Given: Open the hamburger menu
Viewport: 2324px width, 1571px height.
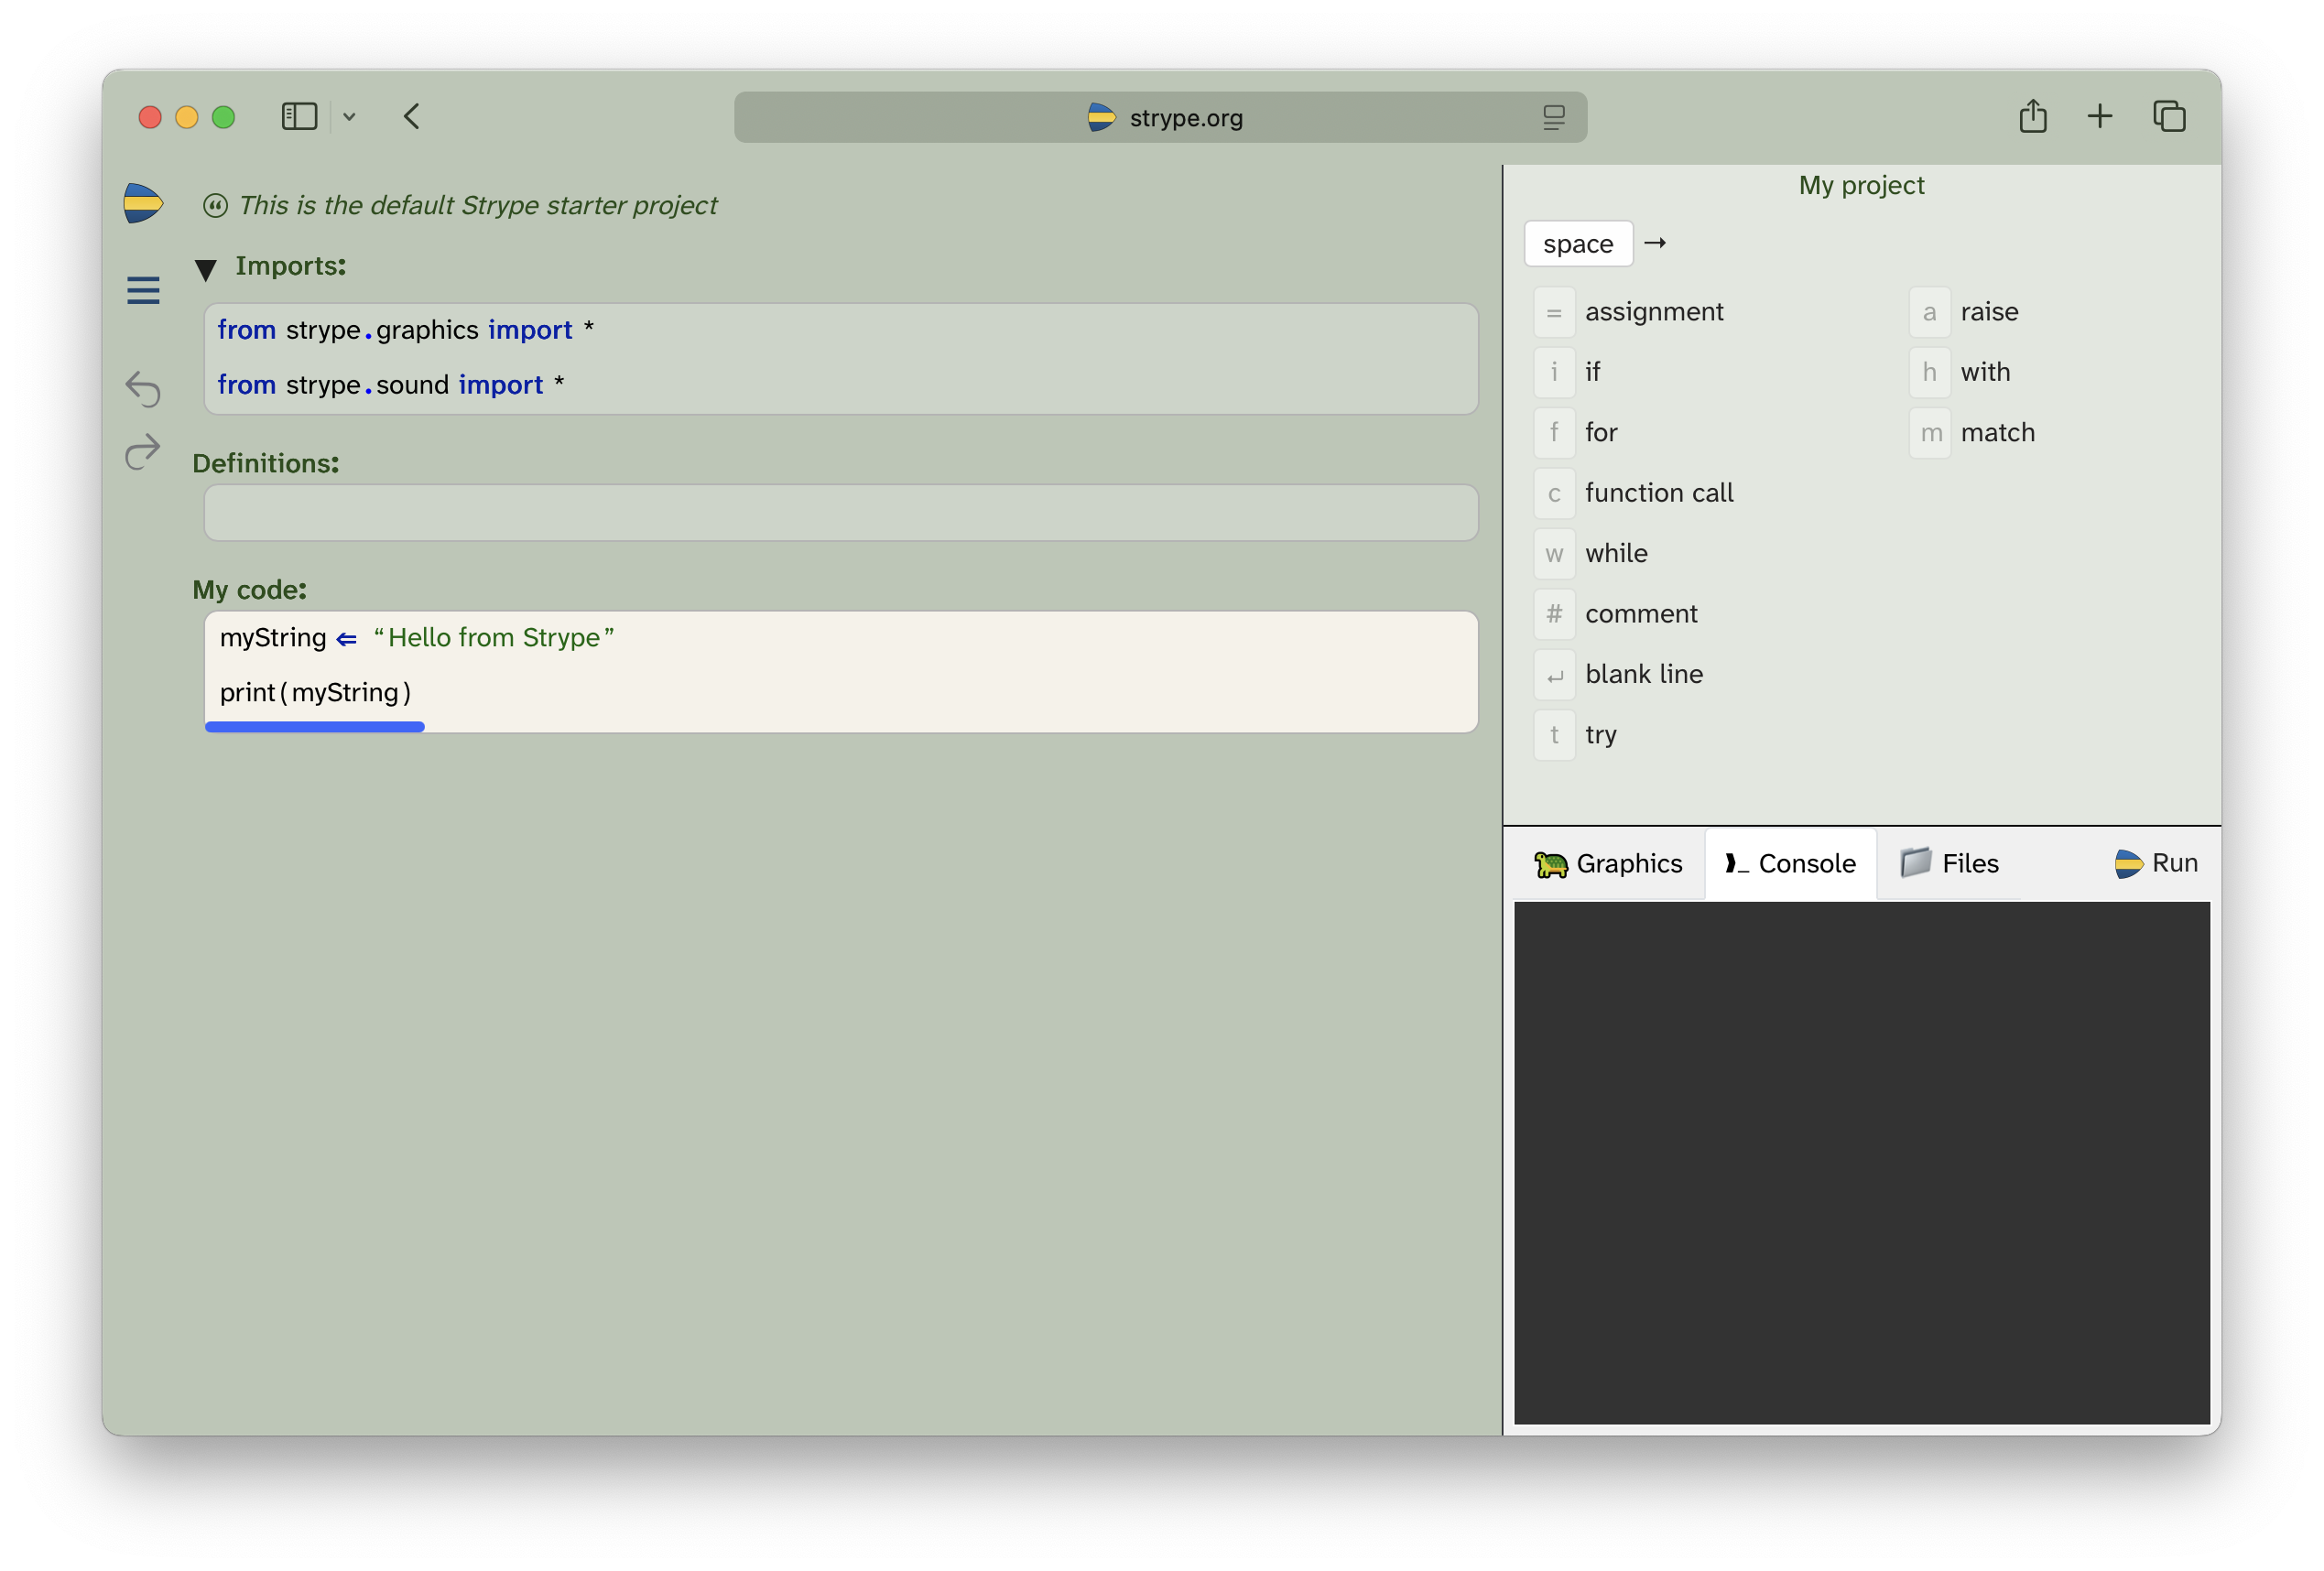Looking at the screenshot, I should [x=143, y=290].
